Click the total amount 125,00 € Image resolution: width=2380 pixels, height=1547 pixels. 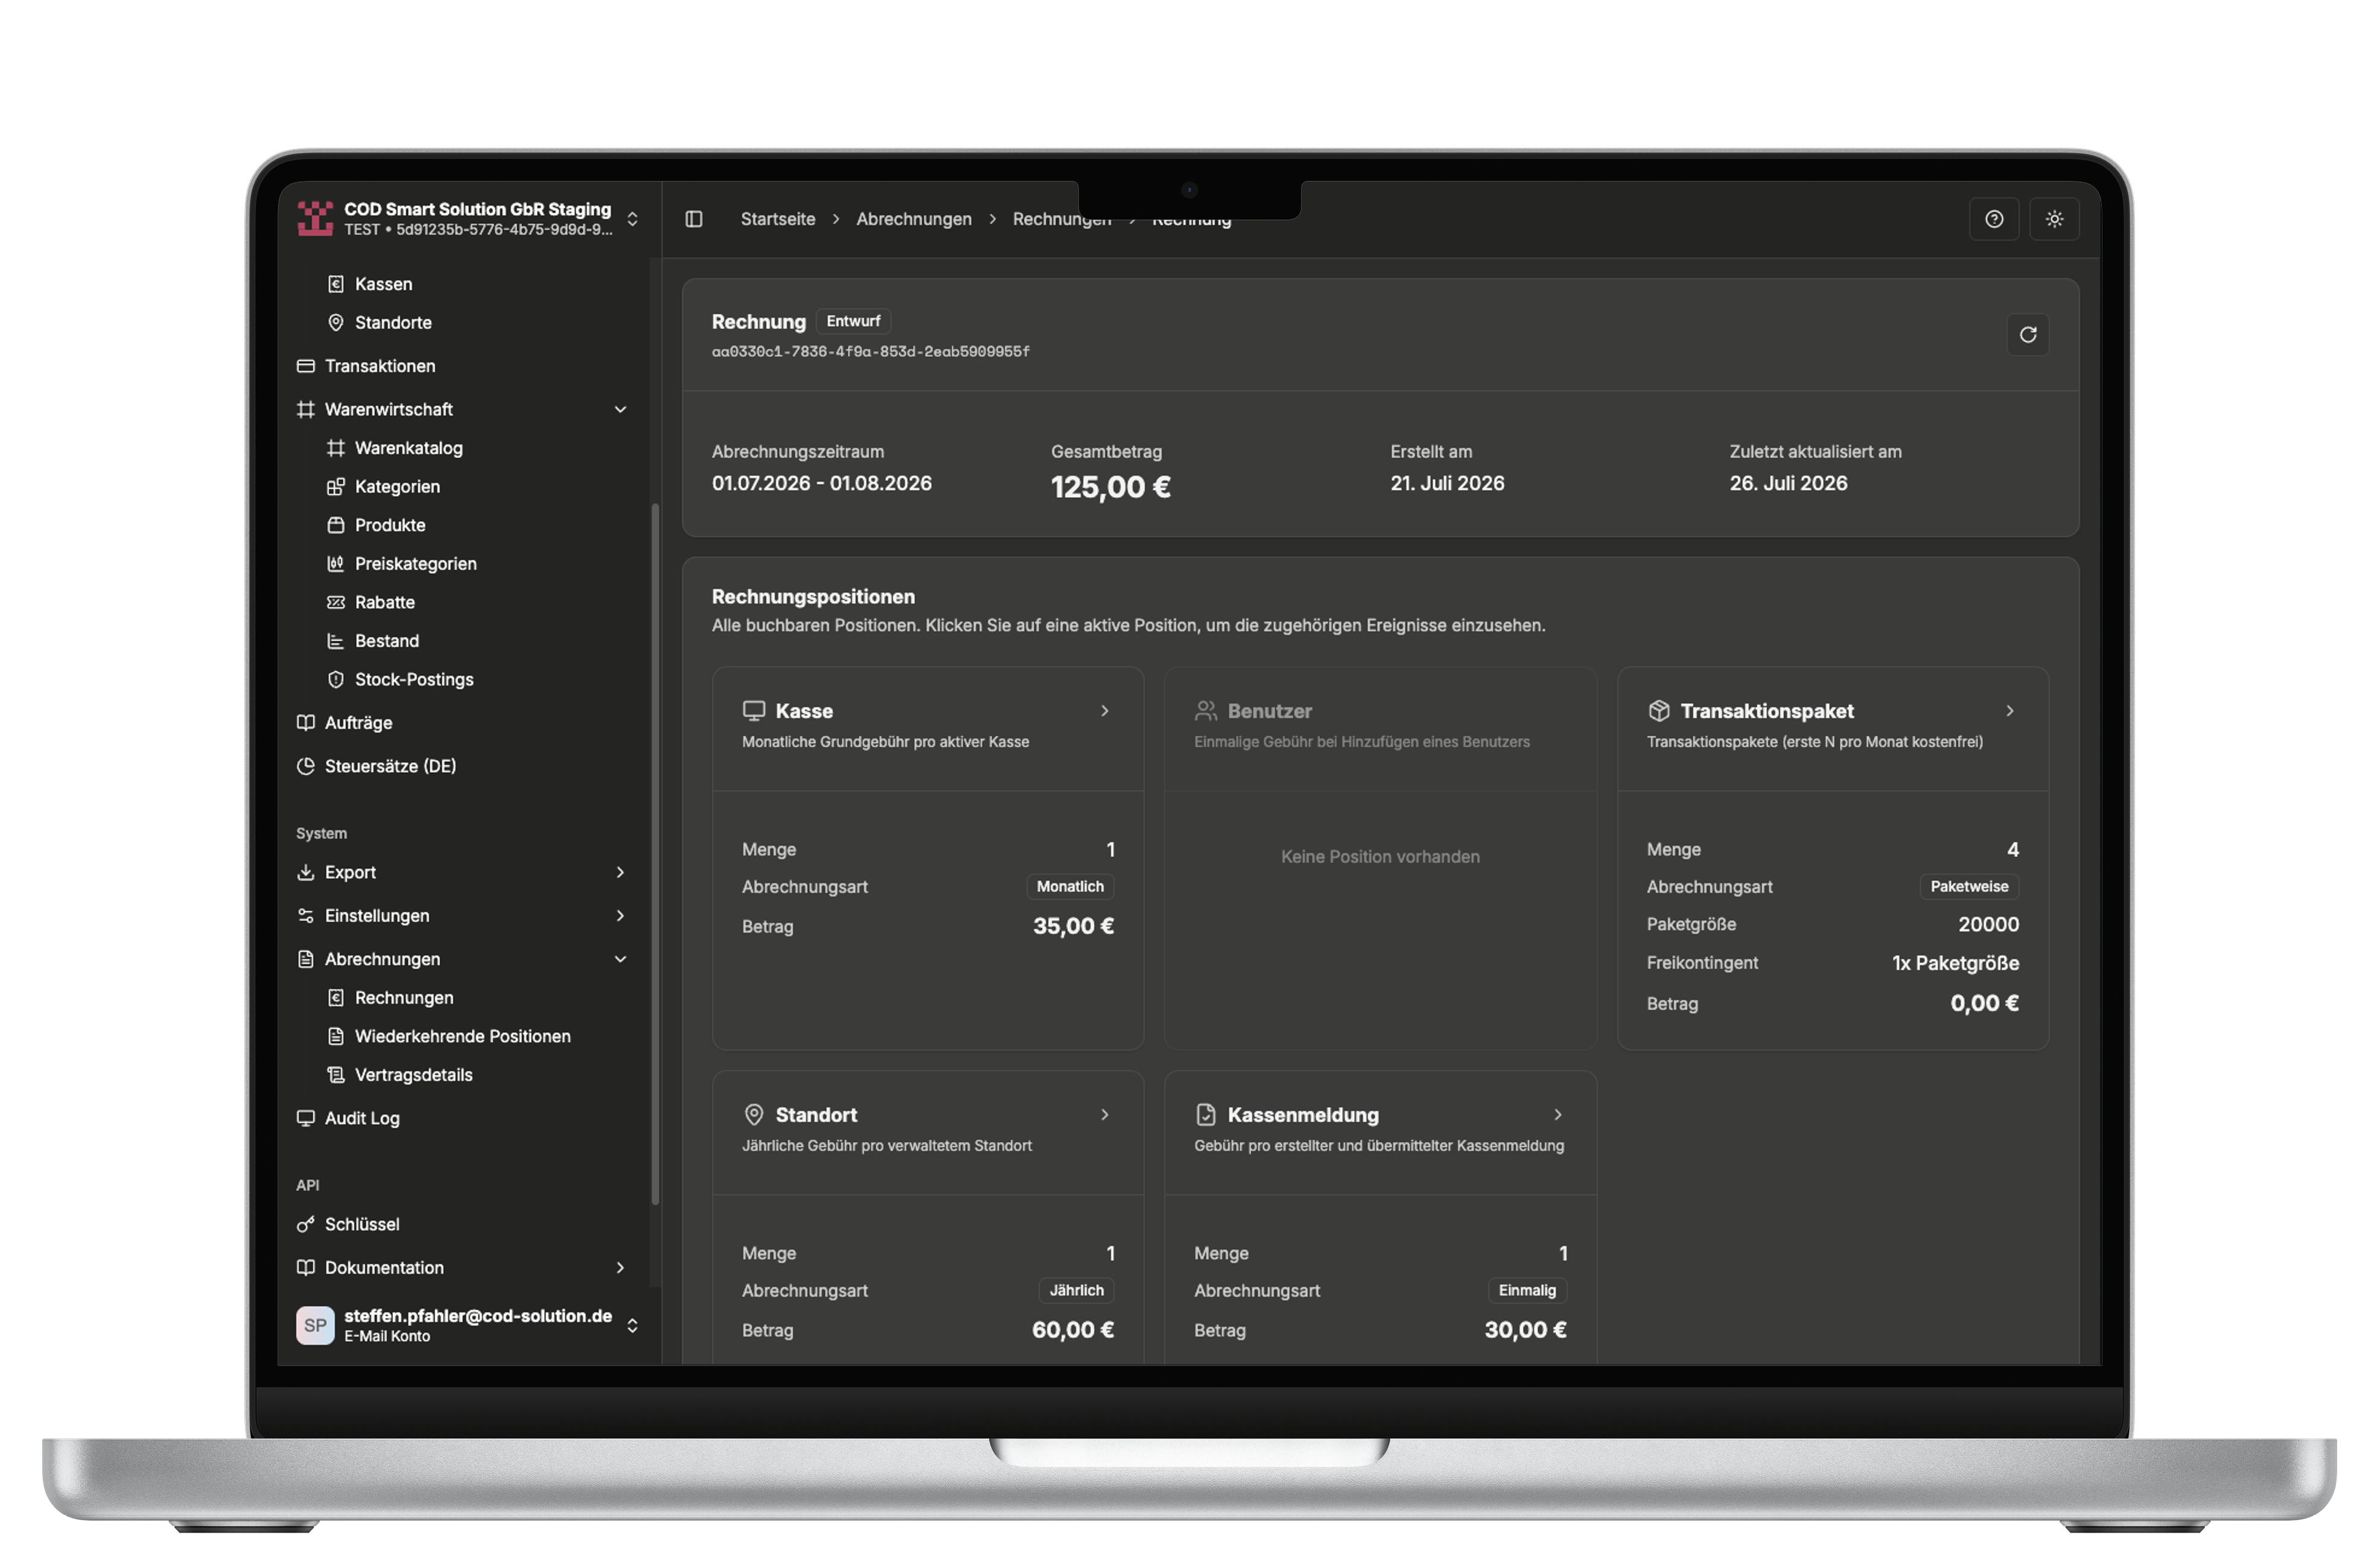tap(1110, 487)
